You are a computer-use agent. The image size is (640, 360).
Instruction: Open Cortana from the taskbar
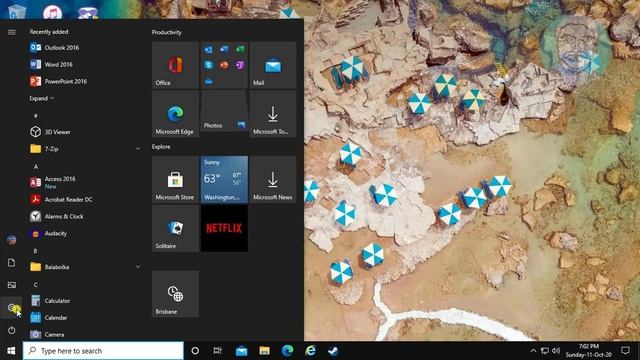pos(195,351)
